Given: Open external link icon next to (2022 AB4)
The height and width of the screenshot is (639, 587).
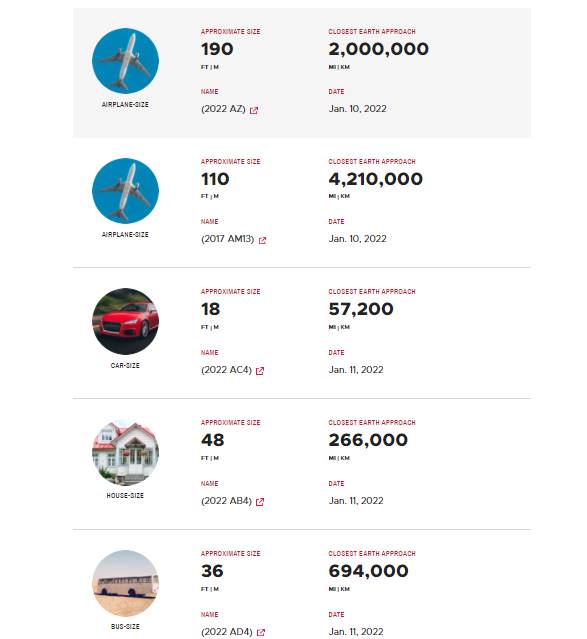Looking at the screenshot, I should (x=260, y=502).
